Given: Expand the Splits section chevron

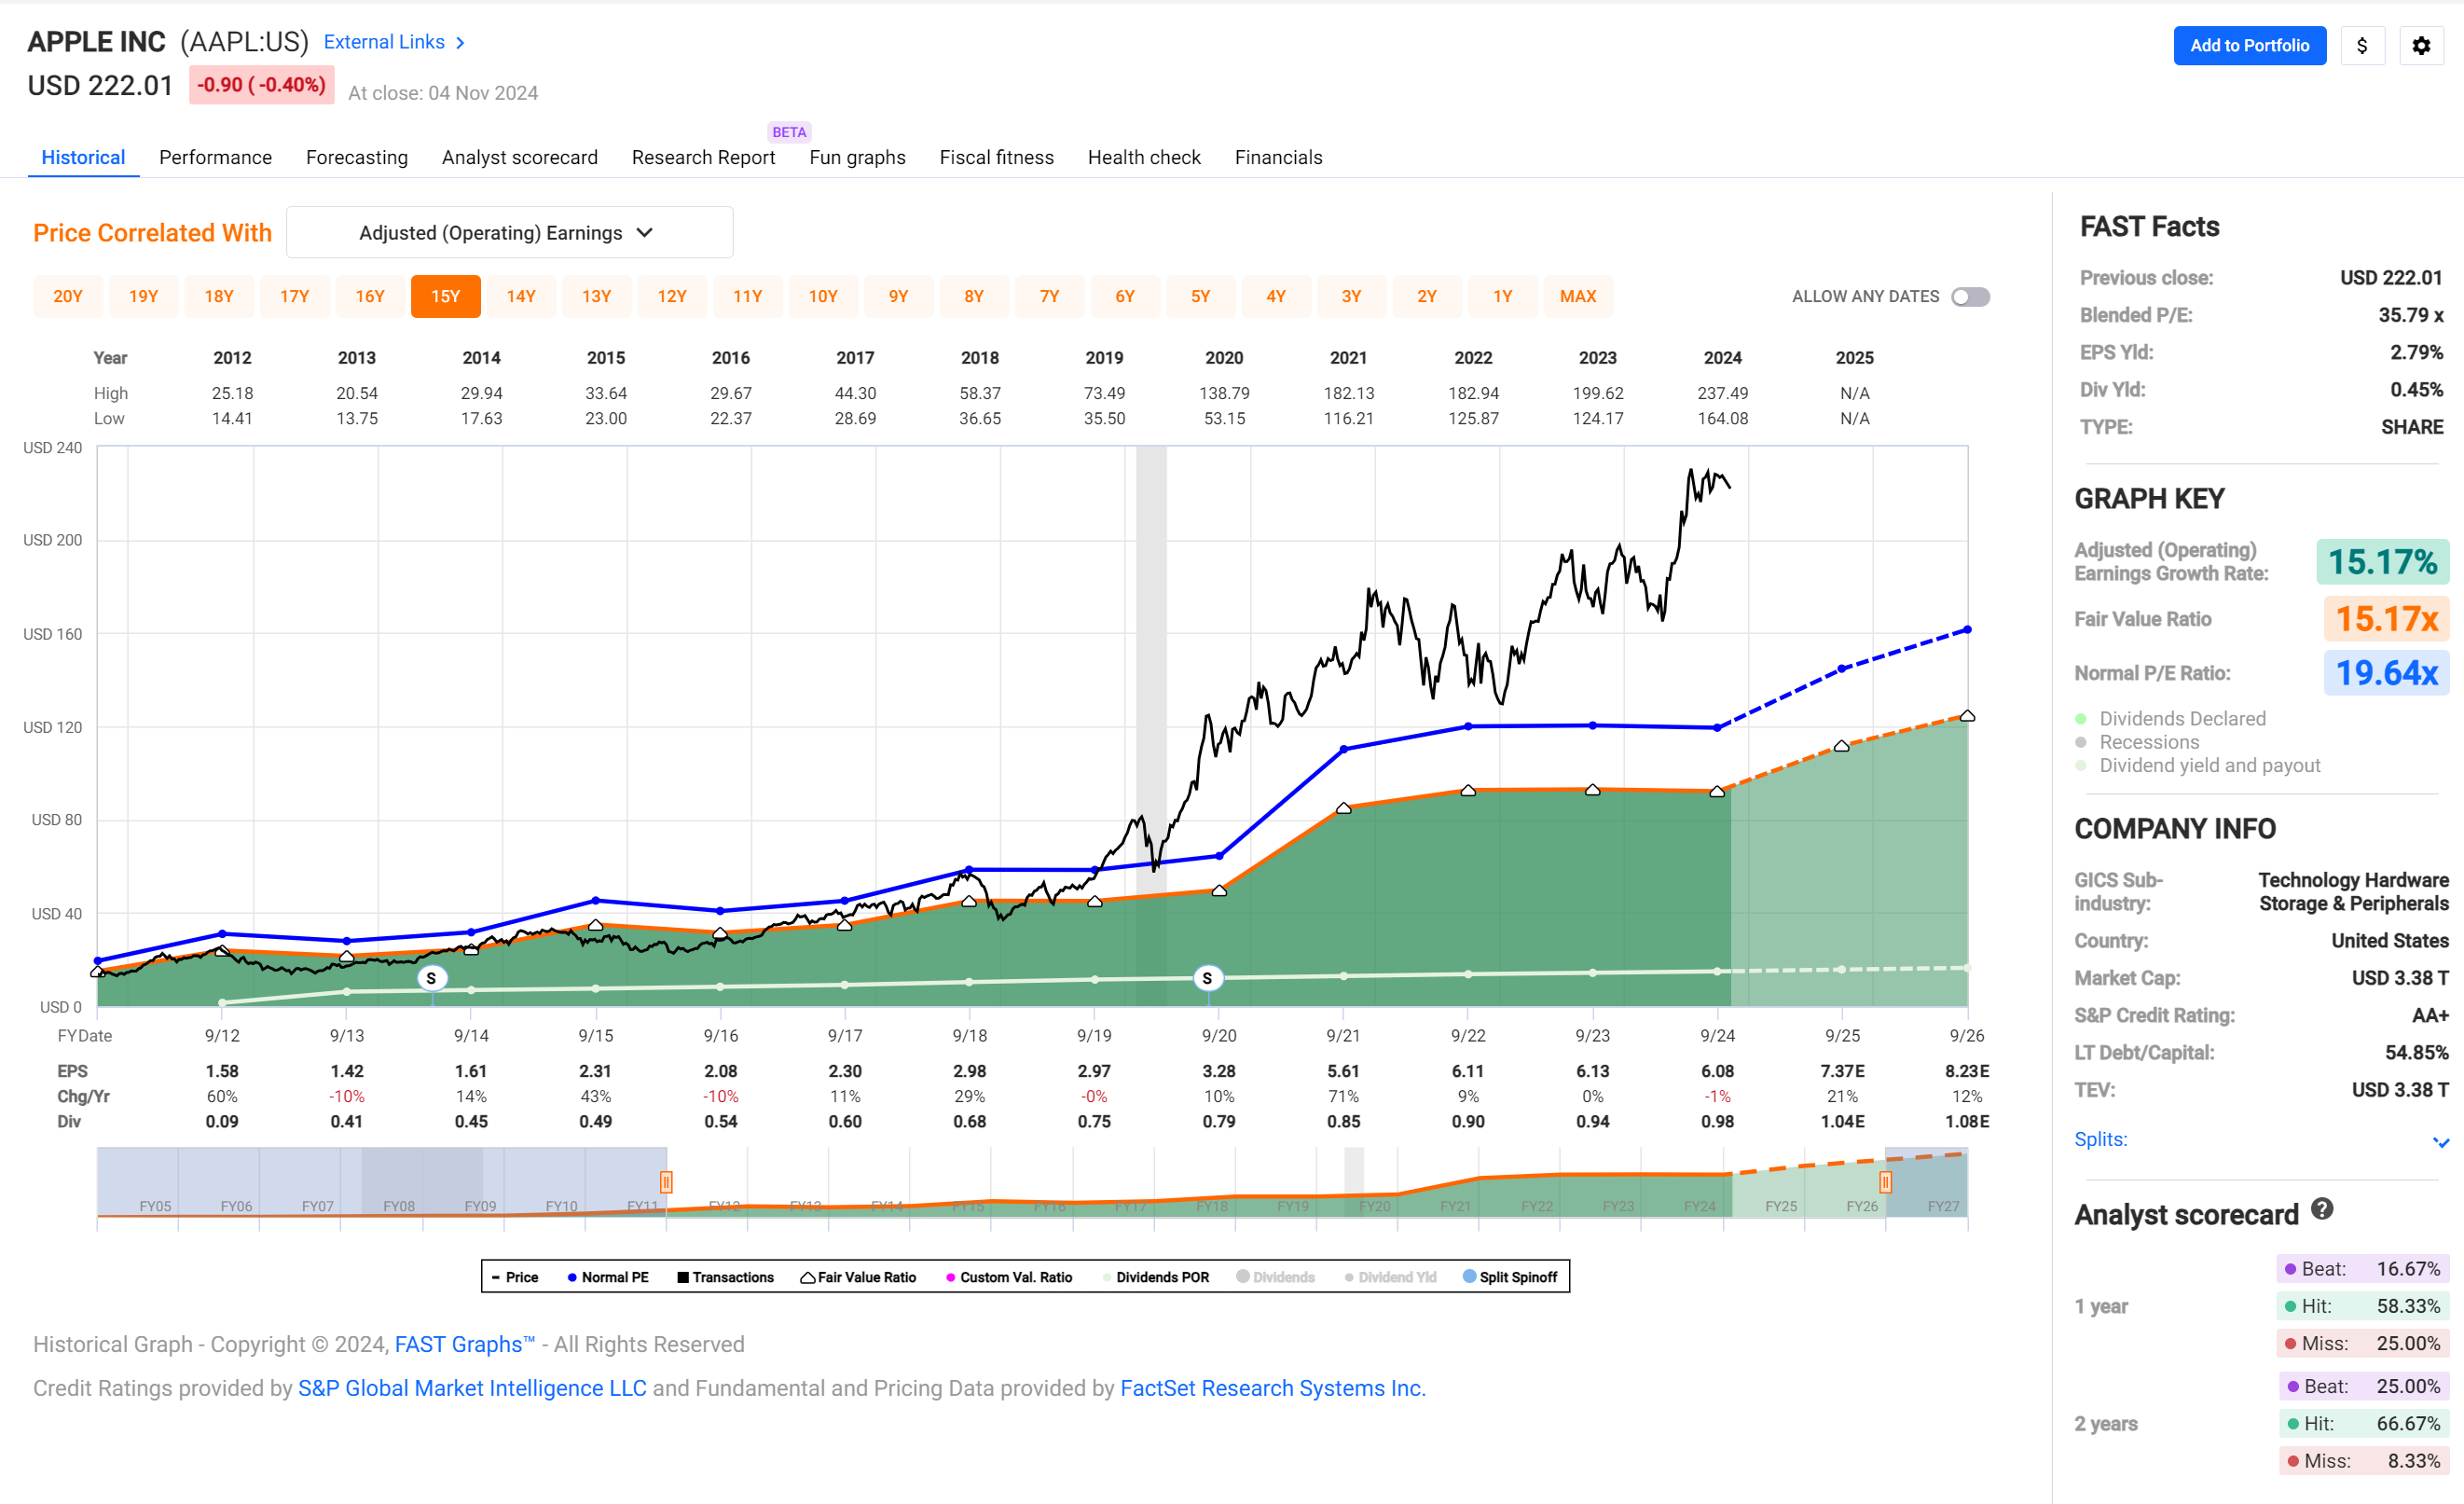Looking at the screenshot, I should click(2440, 1141).
